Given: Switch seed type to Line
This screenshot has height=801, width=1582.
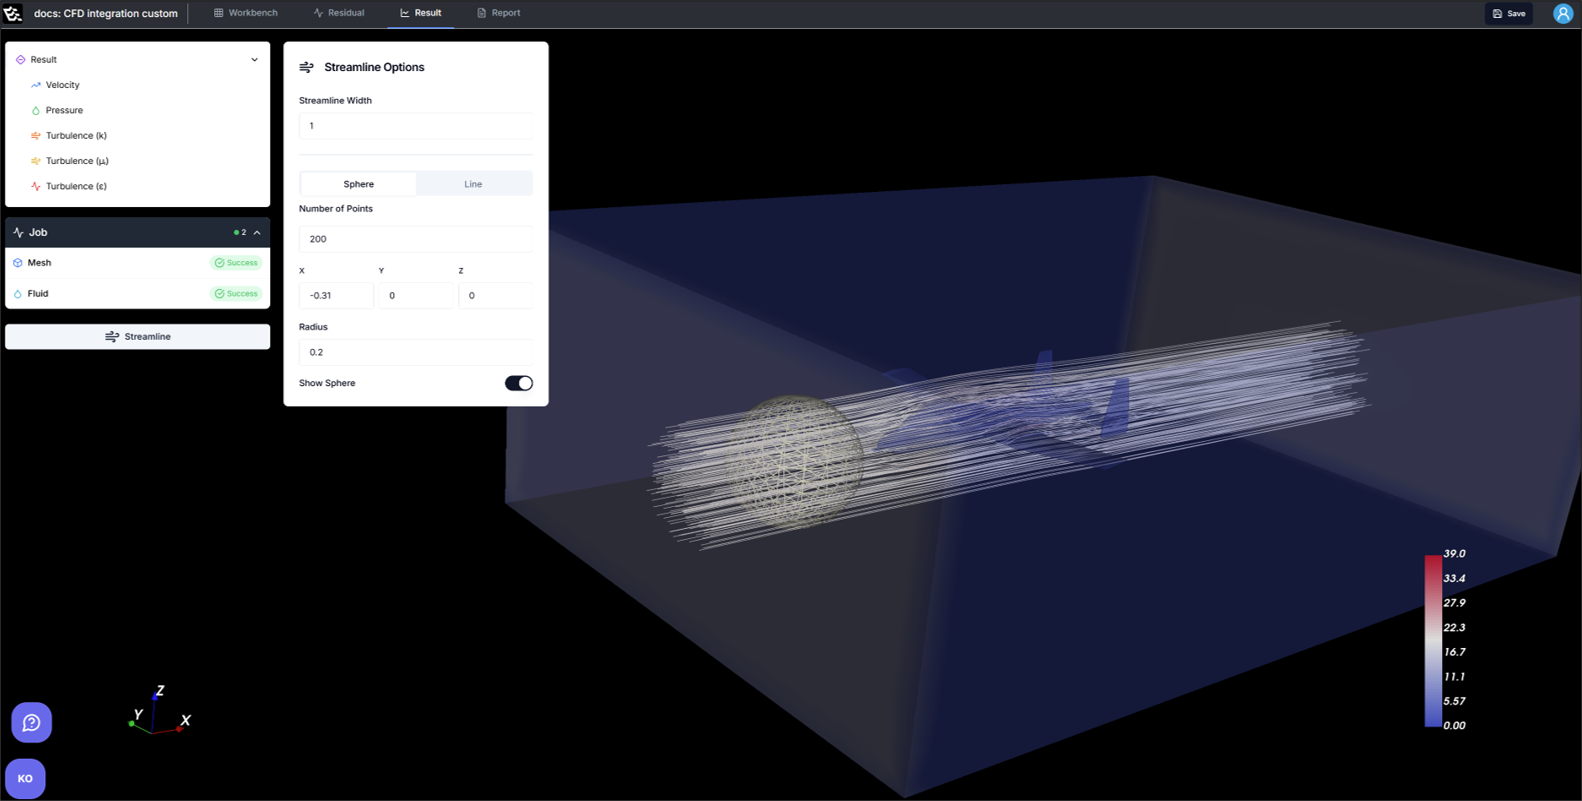Looking at the screenshot, I should pos(473,184).
